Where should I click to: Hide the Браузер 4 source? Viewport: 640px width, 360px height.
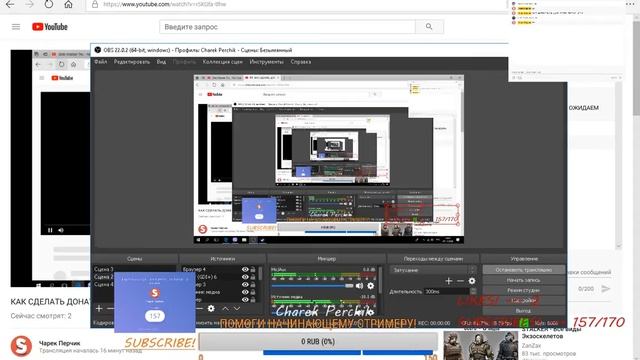[245, 269]
